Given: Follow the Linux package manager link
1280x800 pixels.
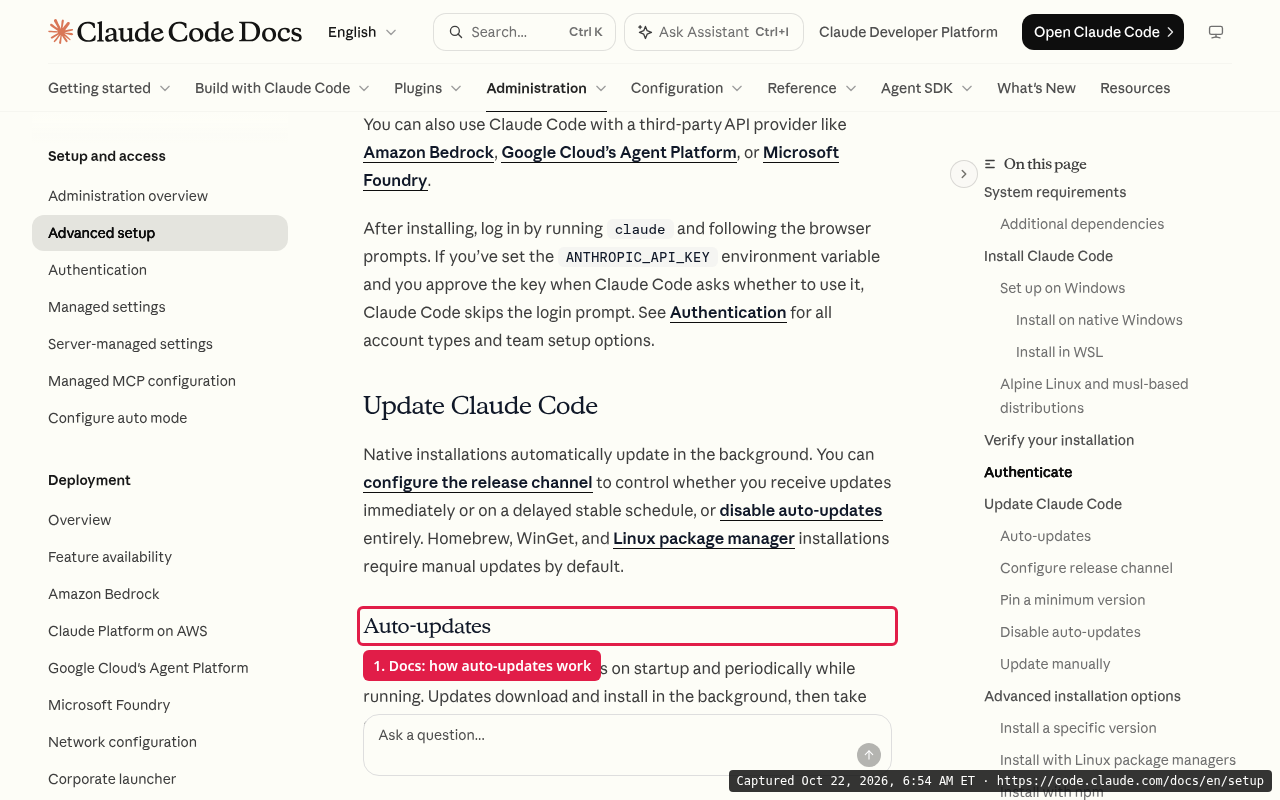Looking at the screenshot, I should [x=704, y=538].
